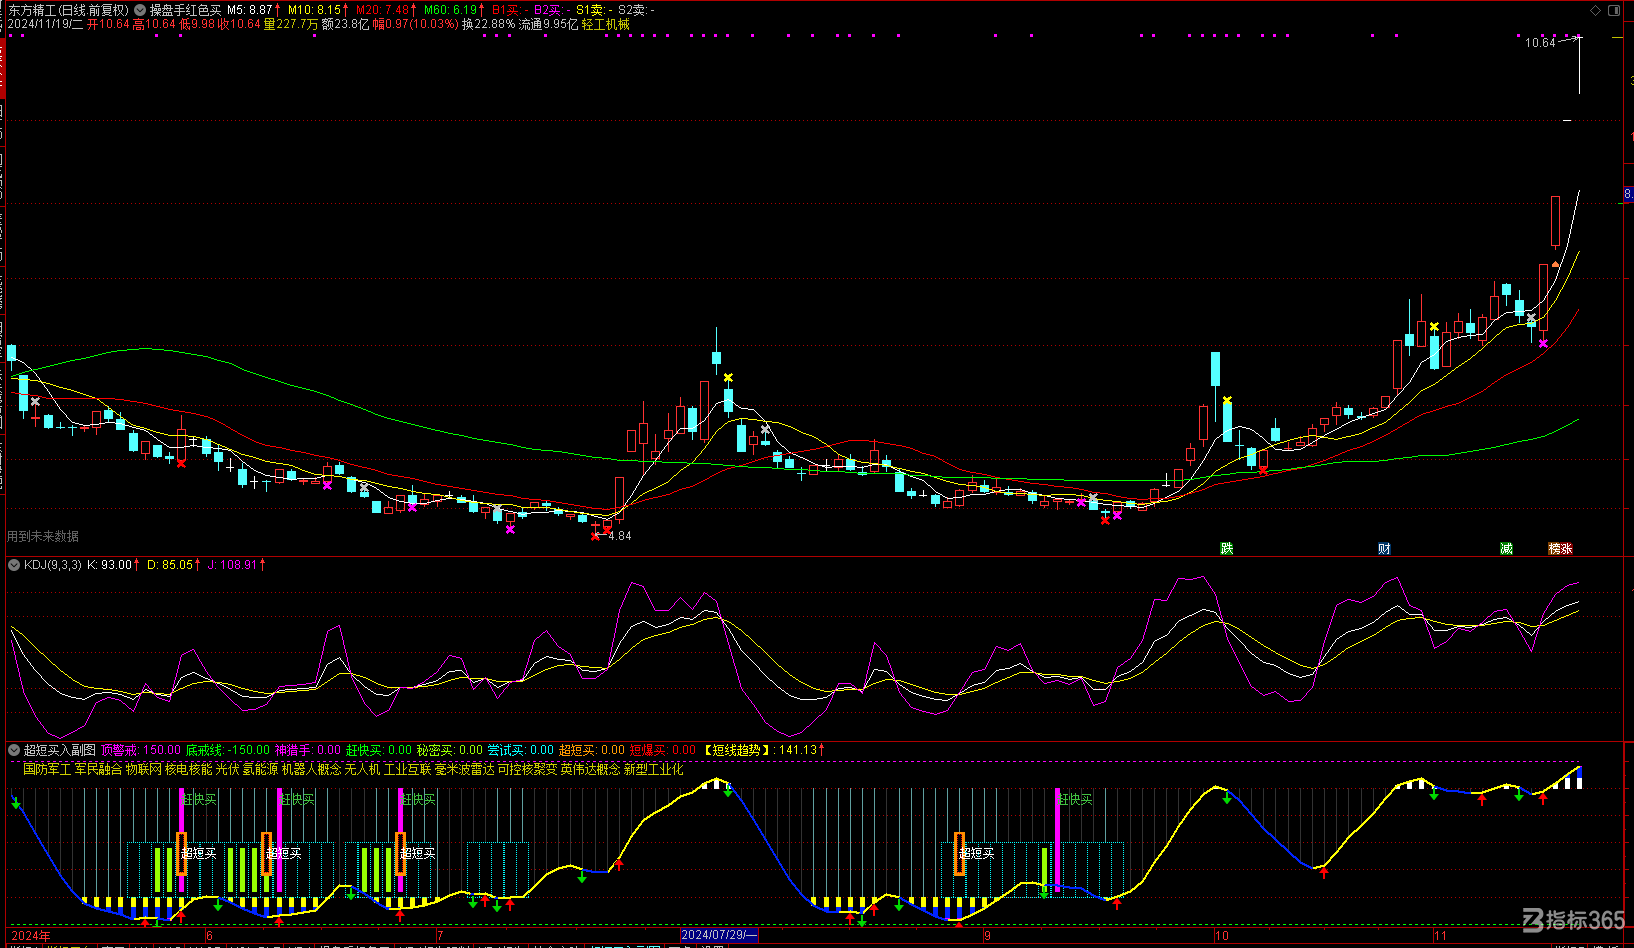The width and height of the screenshot is (1634, 948).
Task: Click the green 减 info marker
Action: 1506,548
